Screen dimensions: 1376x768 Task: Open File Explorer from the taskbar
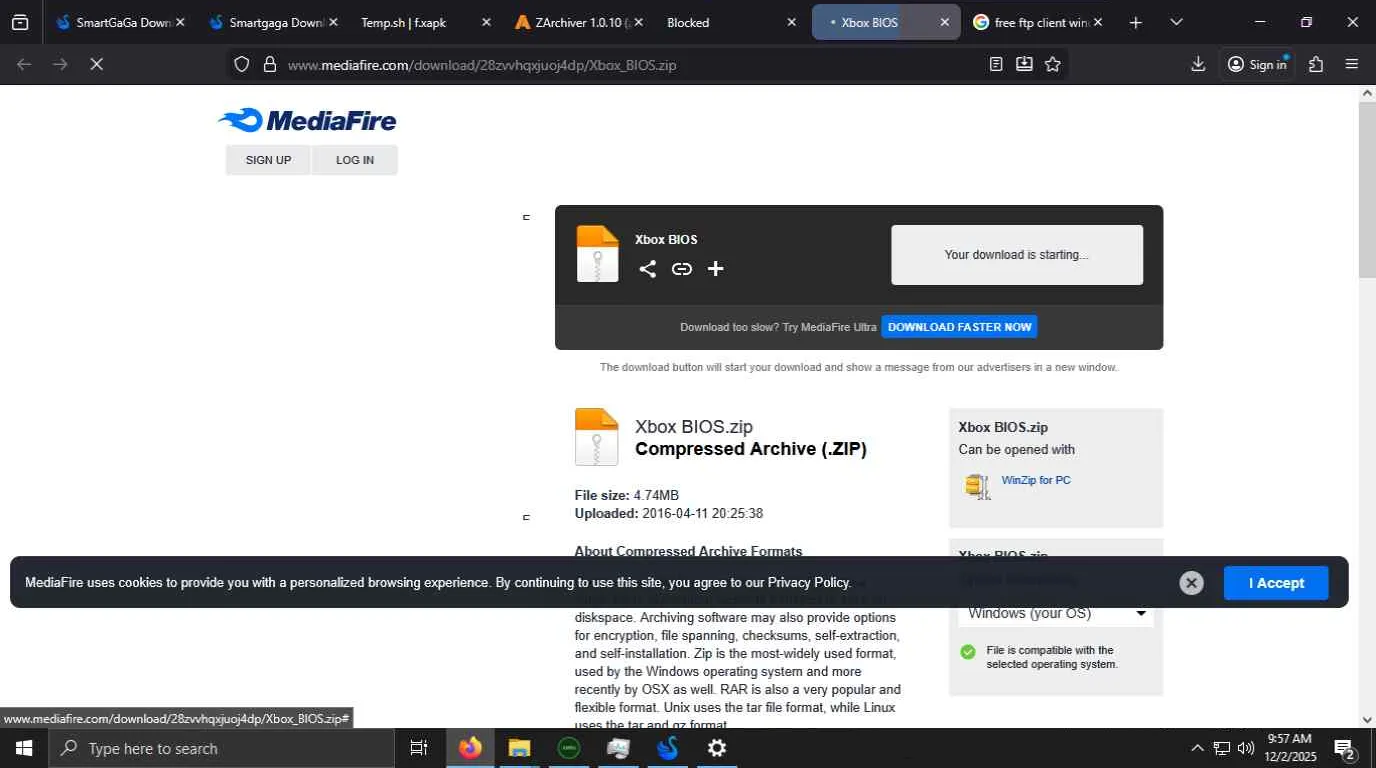coord(519,748)
